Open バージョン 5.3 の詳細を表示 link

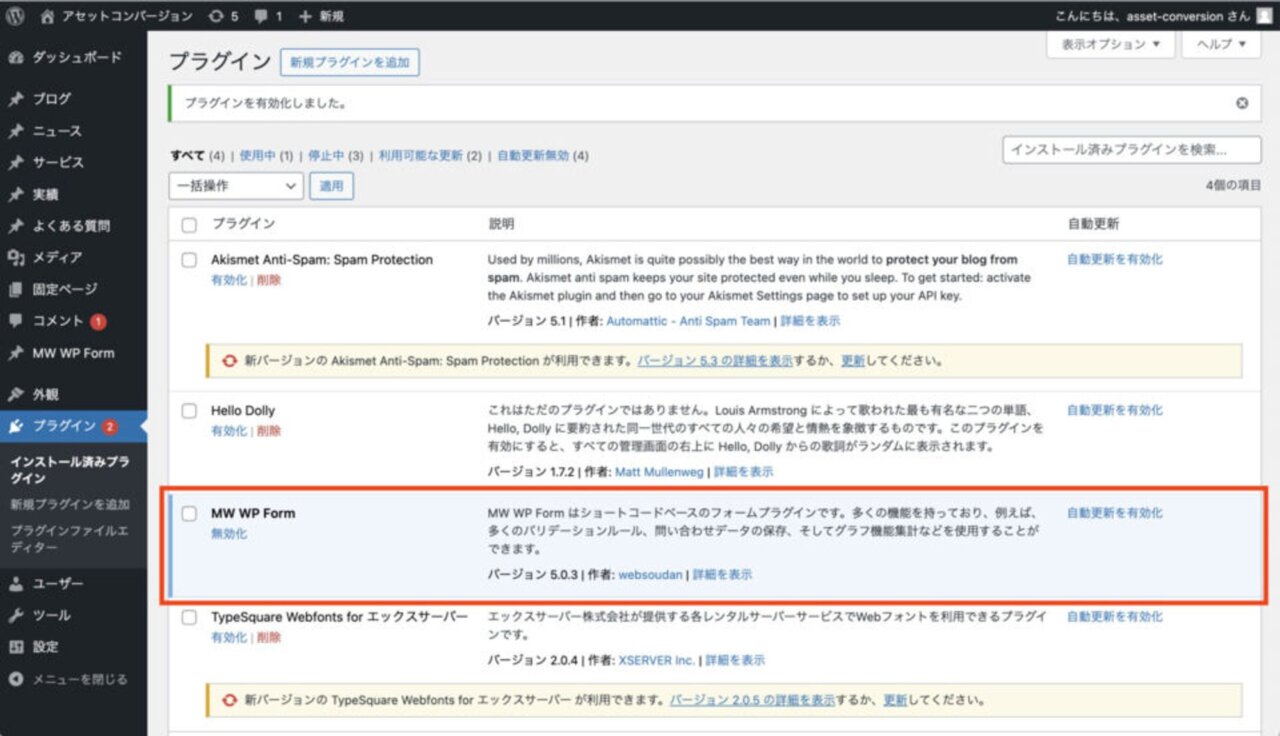tap(715, 361)
